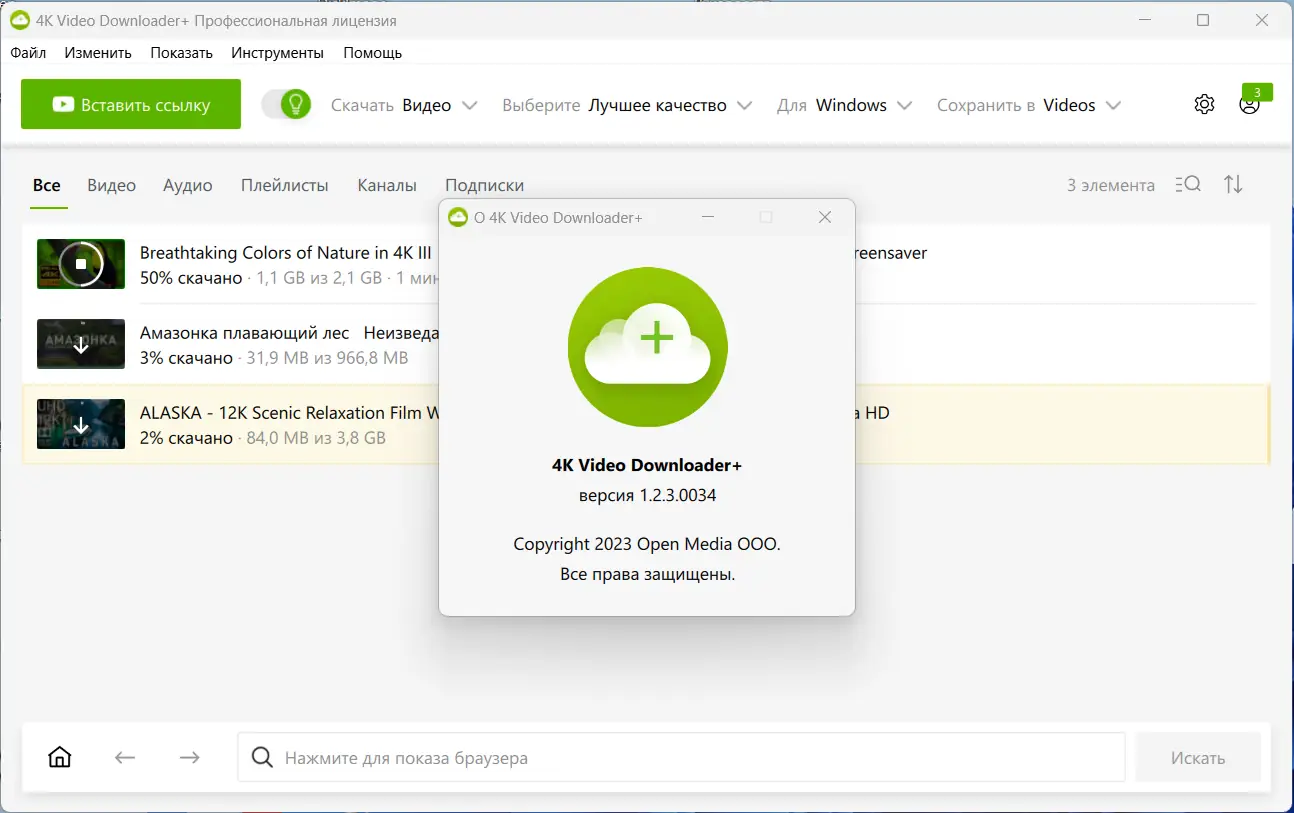Click the Искать search button
Viewport: 1294px width, 813px height.
(x=1197, y=757)
